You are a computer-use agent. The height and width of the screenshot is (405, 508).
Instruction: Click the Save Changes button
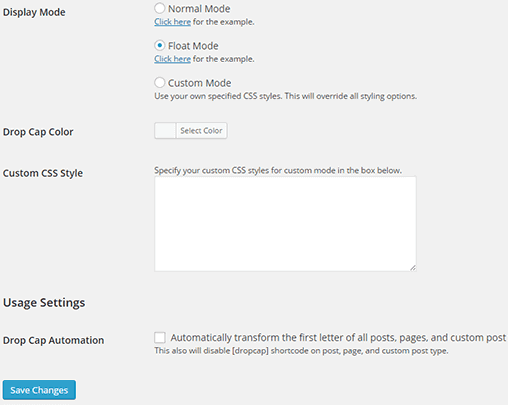(x=39, y=390)
